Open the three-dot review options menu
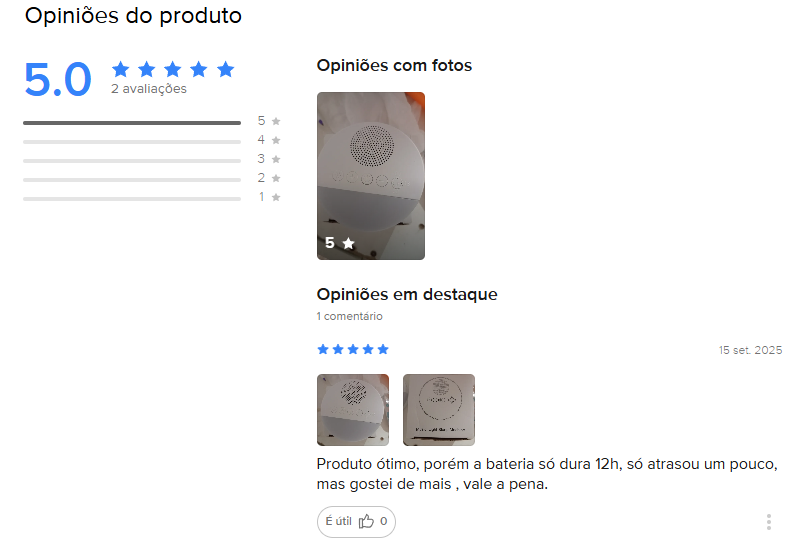 pyautogui.click(x=768, y=522)
